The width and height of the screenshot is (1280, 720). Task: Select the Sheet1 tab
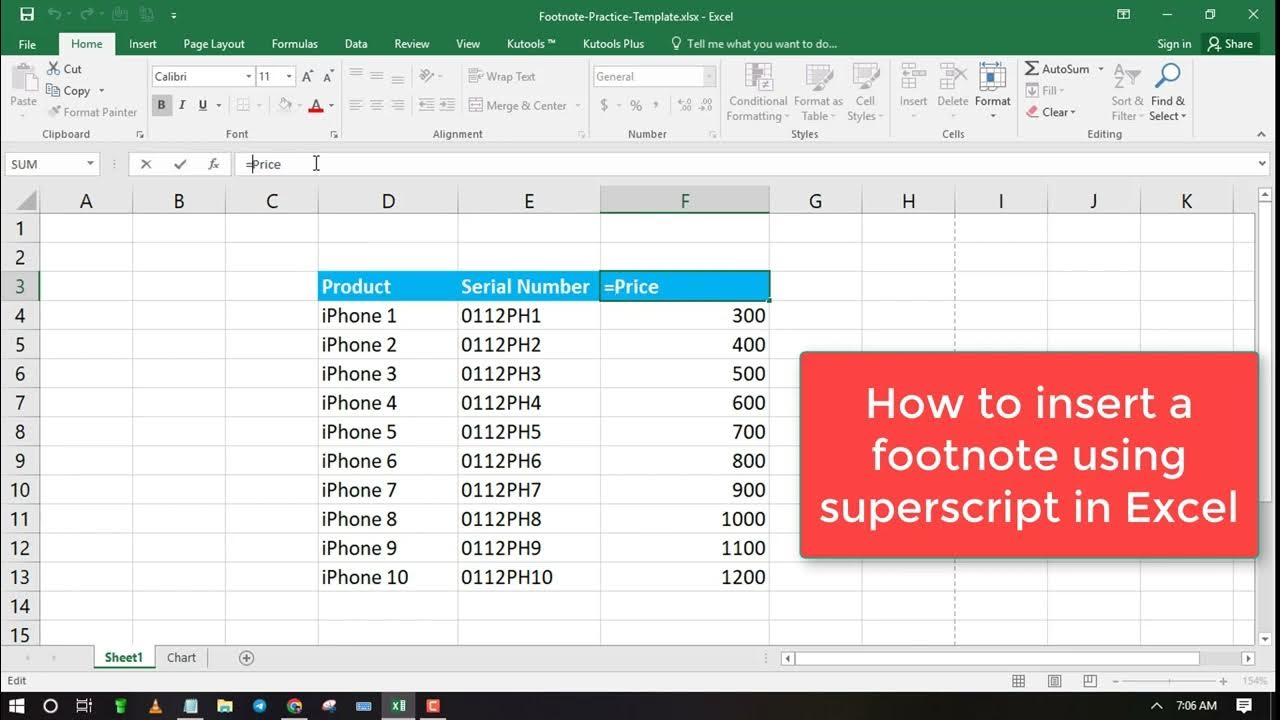(124, 658)
